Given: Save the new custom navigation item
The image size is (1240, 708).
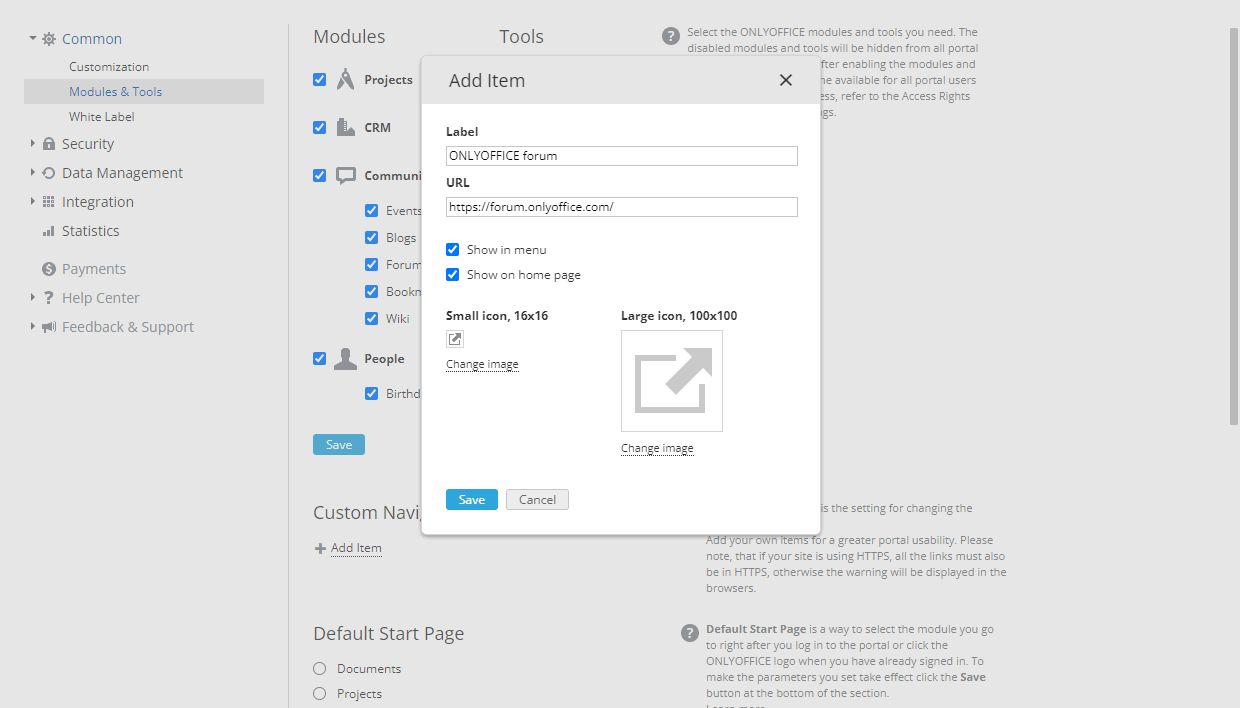Looking at the screenshot, I should (x=471, y=499).
